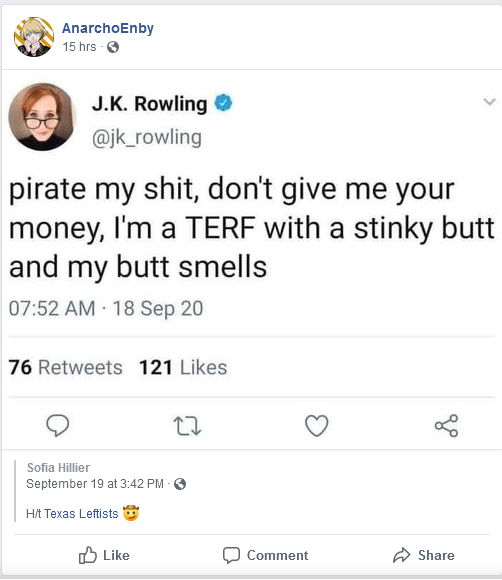502x580 pixels.
Task: Click the Facebook Share button
Action: (424, 555)
